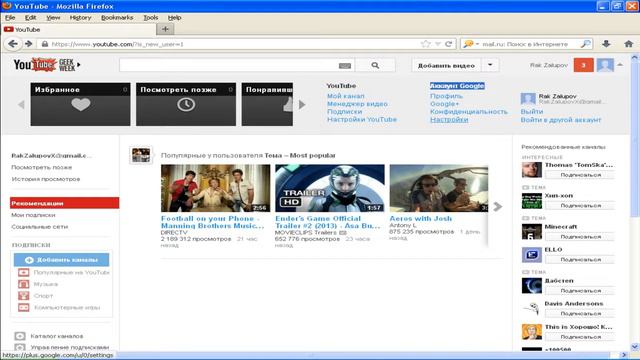Open the Менеджер видео link
The width and height of the screenshot is (640, 360).
[357, 104]
